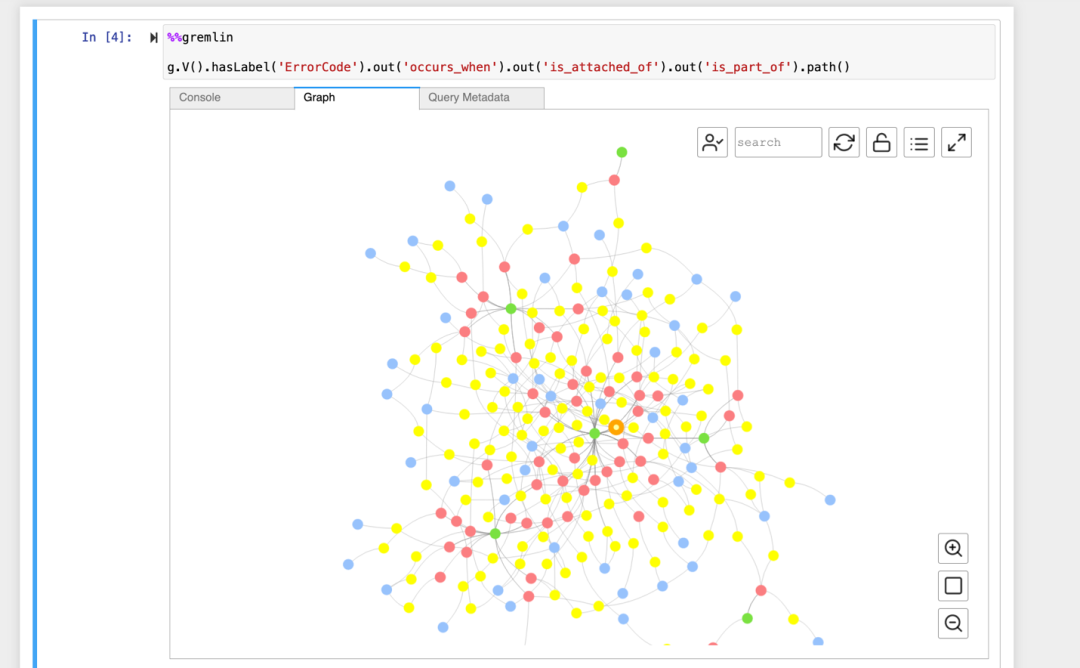1080x668 pixels.
Task: Select the green node beside the orange node
Action: click(x=595, y=433)
